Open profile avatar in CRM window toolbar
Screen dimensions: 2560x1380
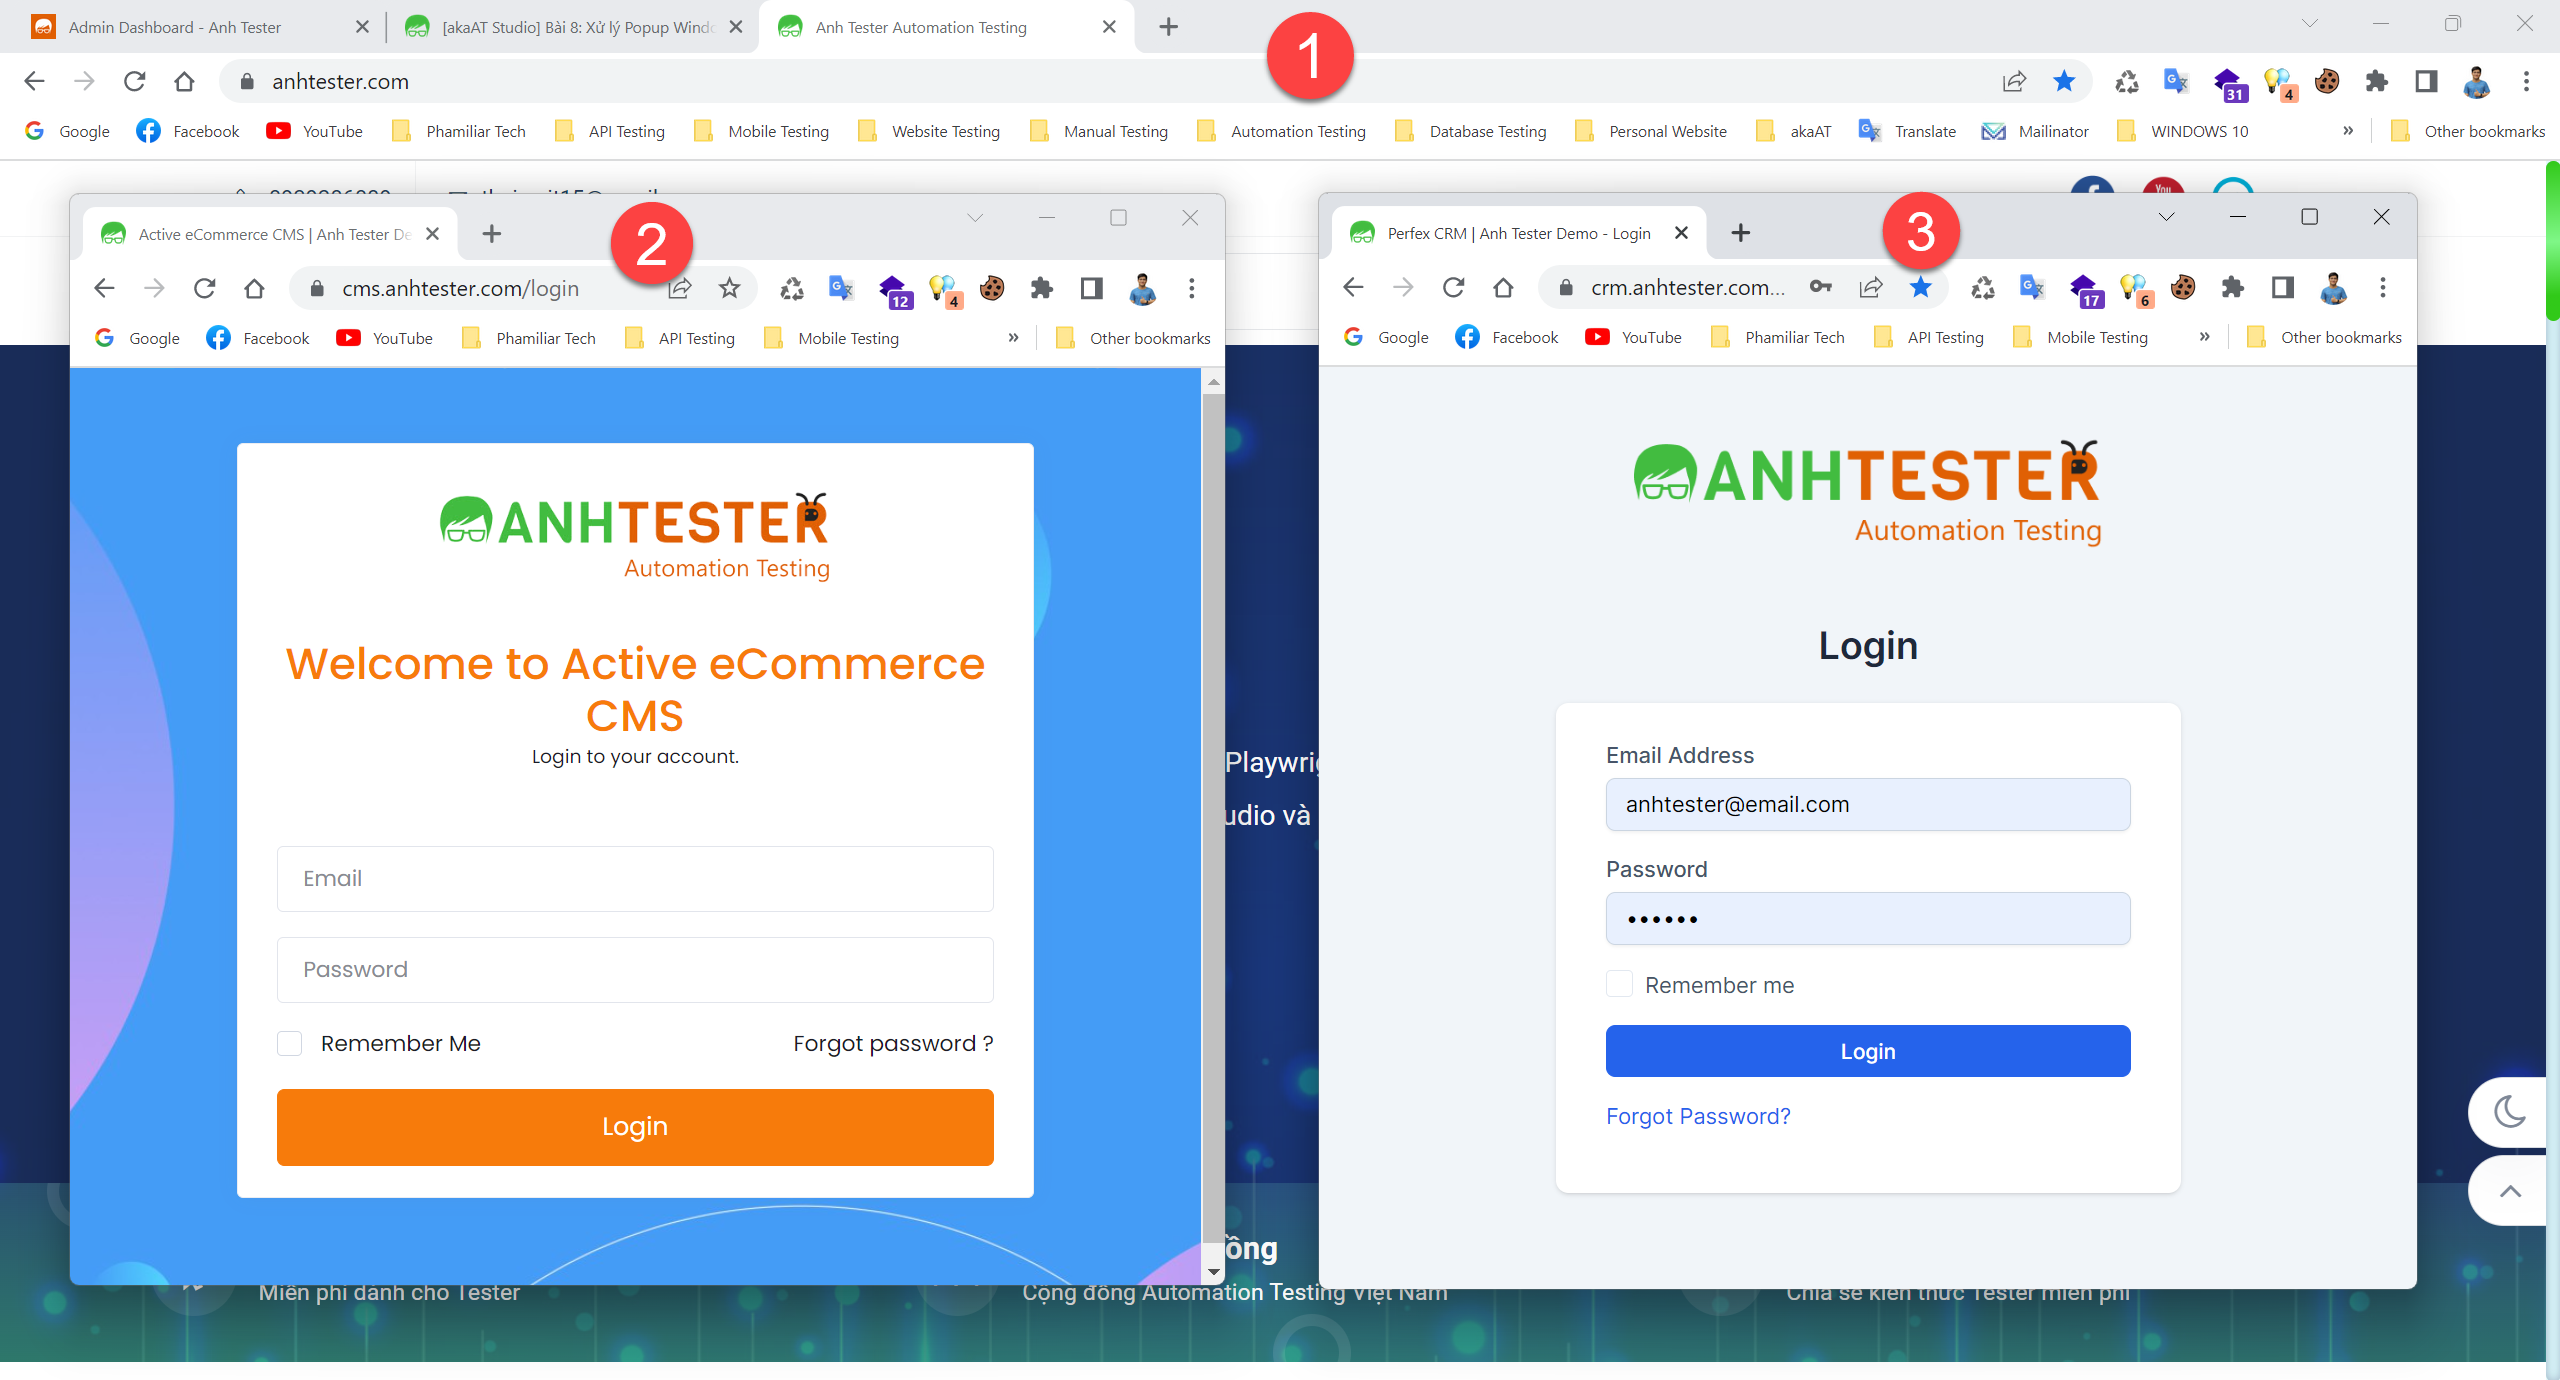tap(2333, 287)
